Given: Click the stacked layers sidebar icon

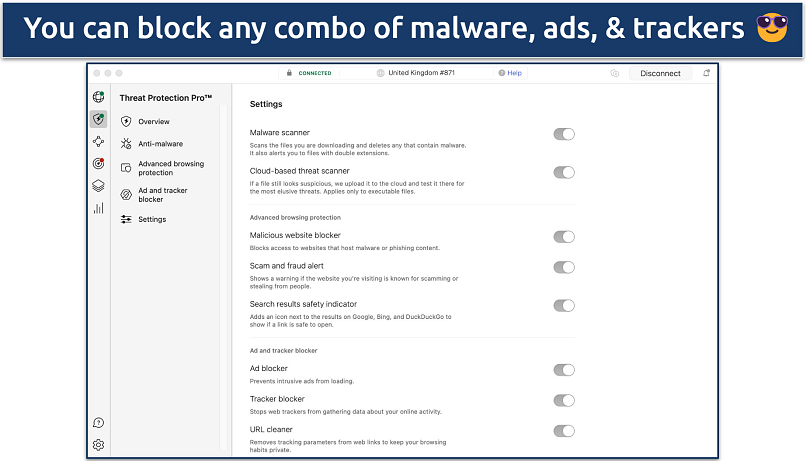Looking at the screenshot, I should [98, 186].
